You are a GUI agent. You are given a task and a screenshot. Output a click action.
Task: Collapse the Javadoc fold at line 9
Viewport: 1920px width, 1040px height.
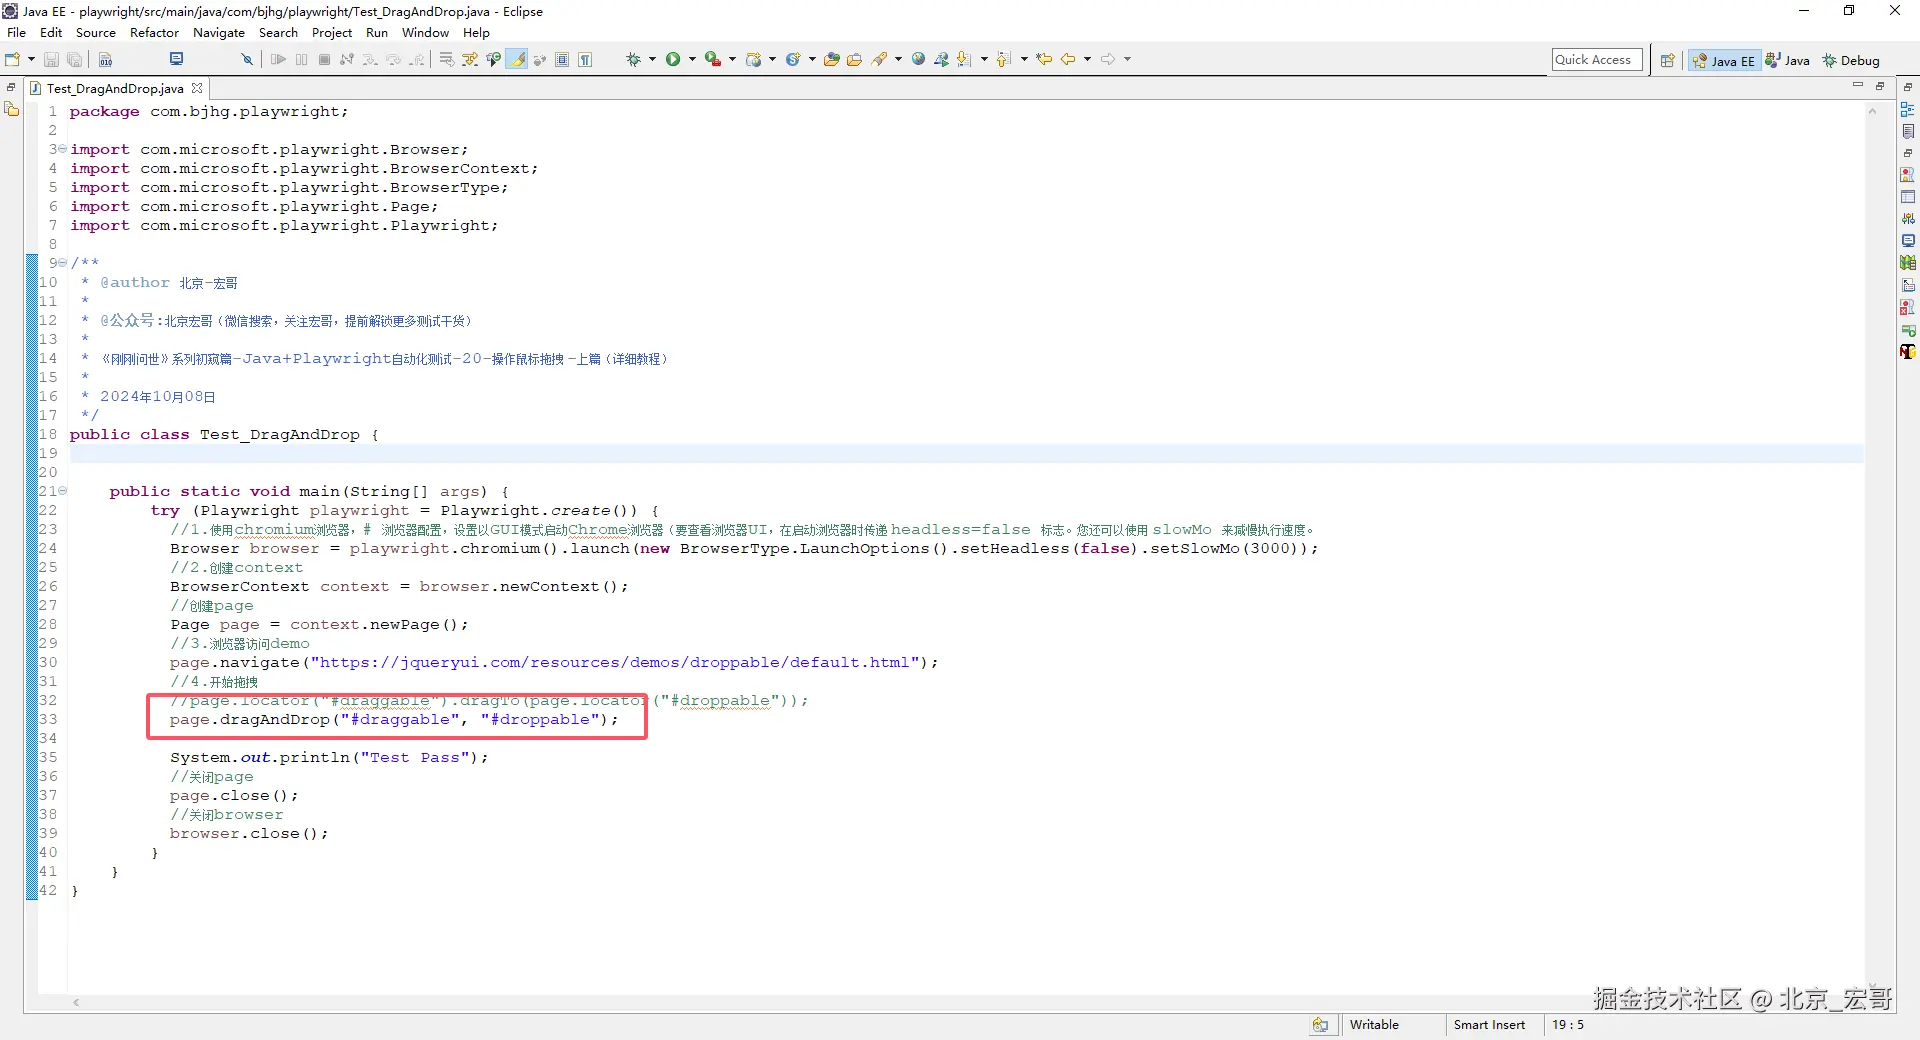coord(62,263)
